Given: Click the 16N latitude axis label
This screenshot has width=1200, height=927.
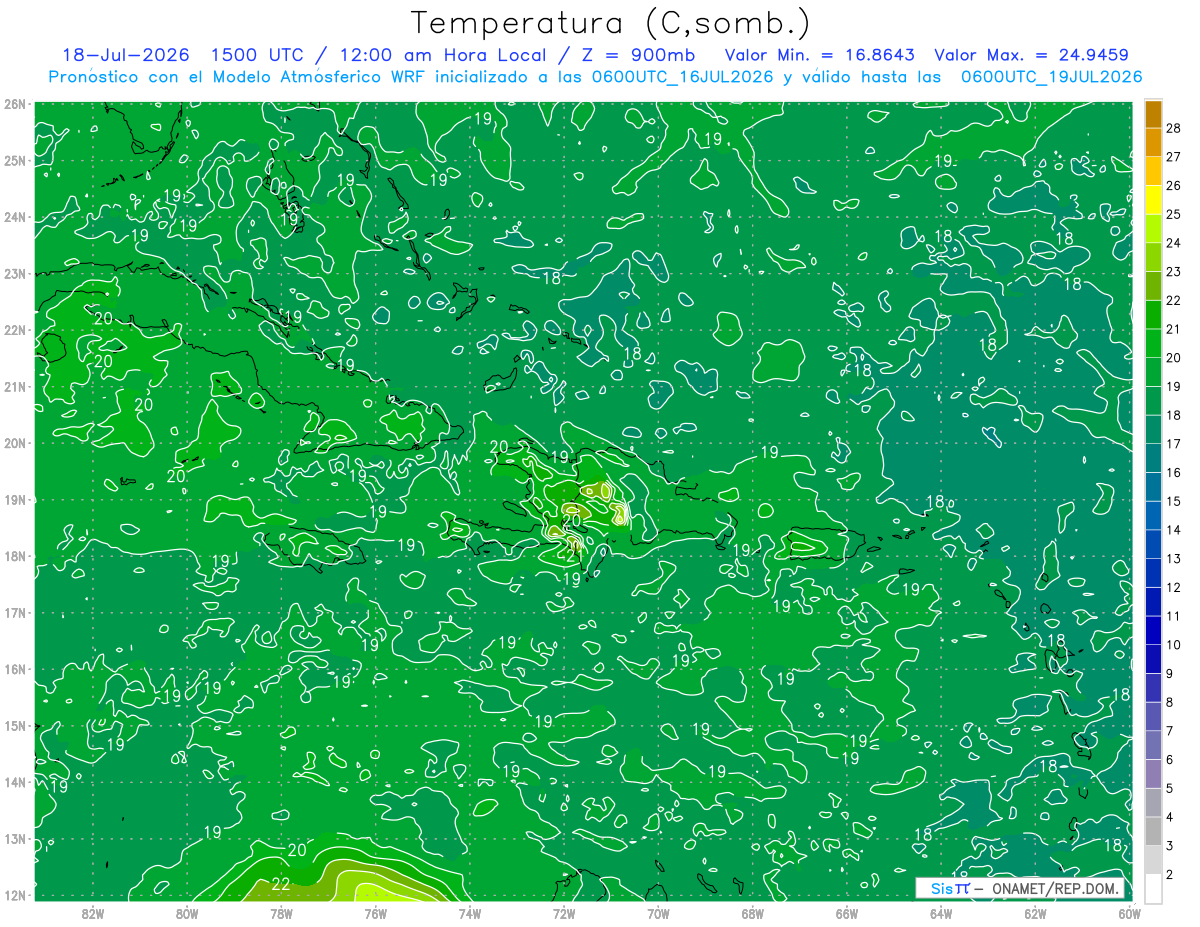Looking at the screenshot, I should [14, 669].
